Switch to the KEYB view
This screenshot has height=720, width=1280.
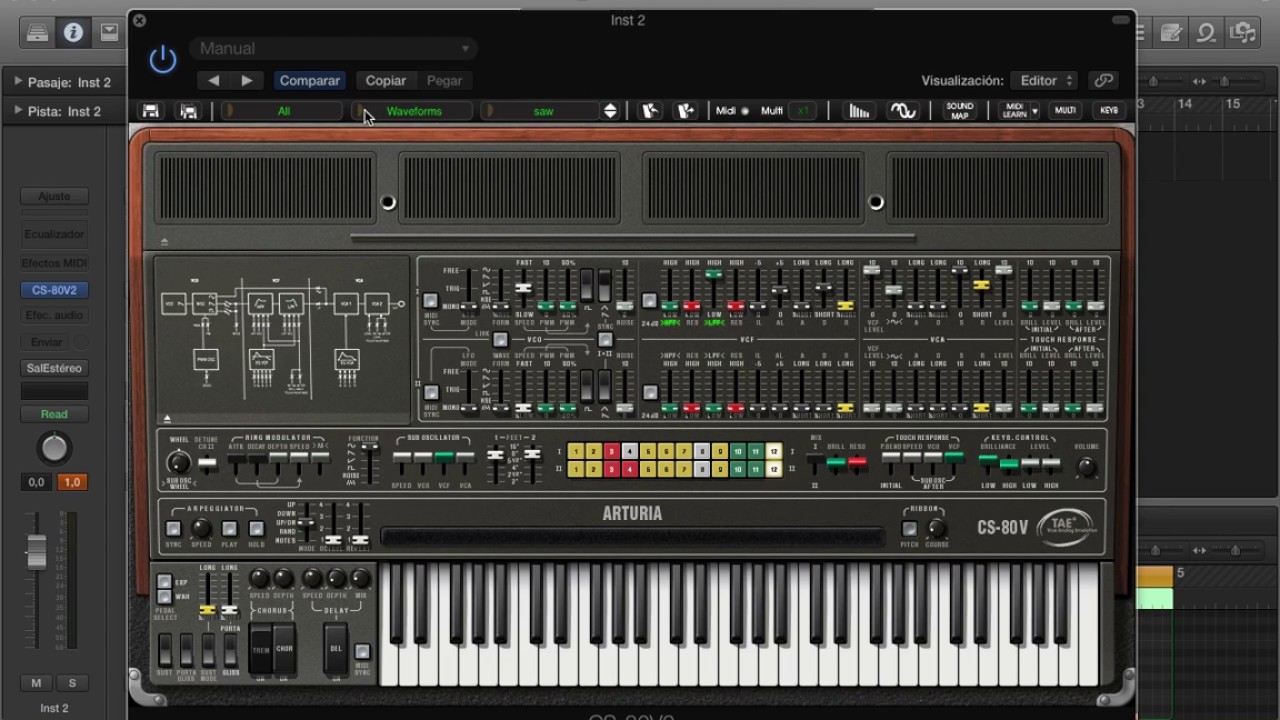click(x=1109, y=111)
